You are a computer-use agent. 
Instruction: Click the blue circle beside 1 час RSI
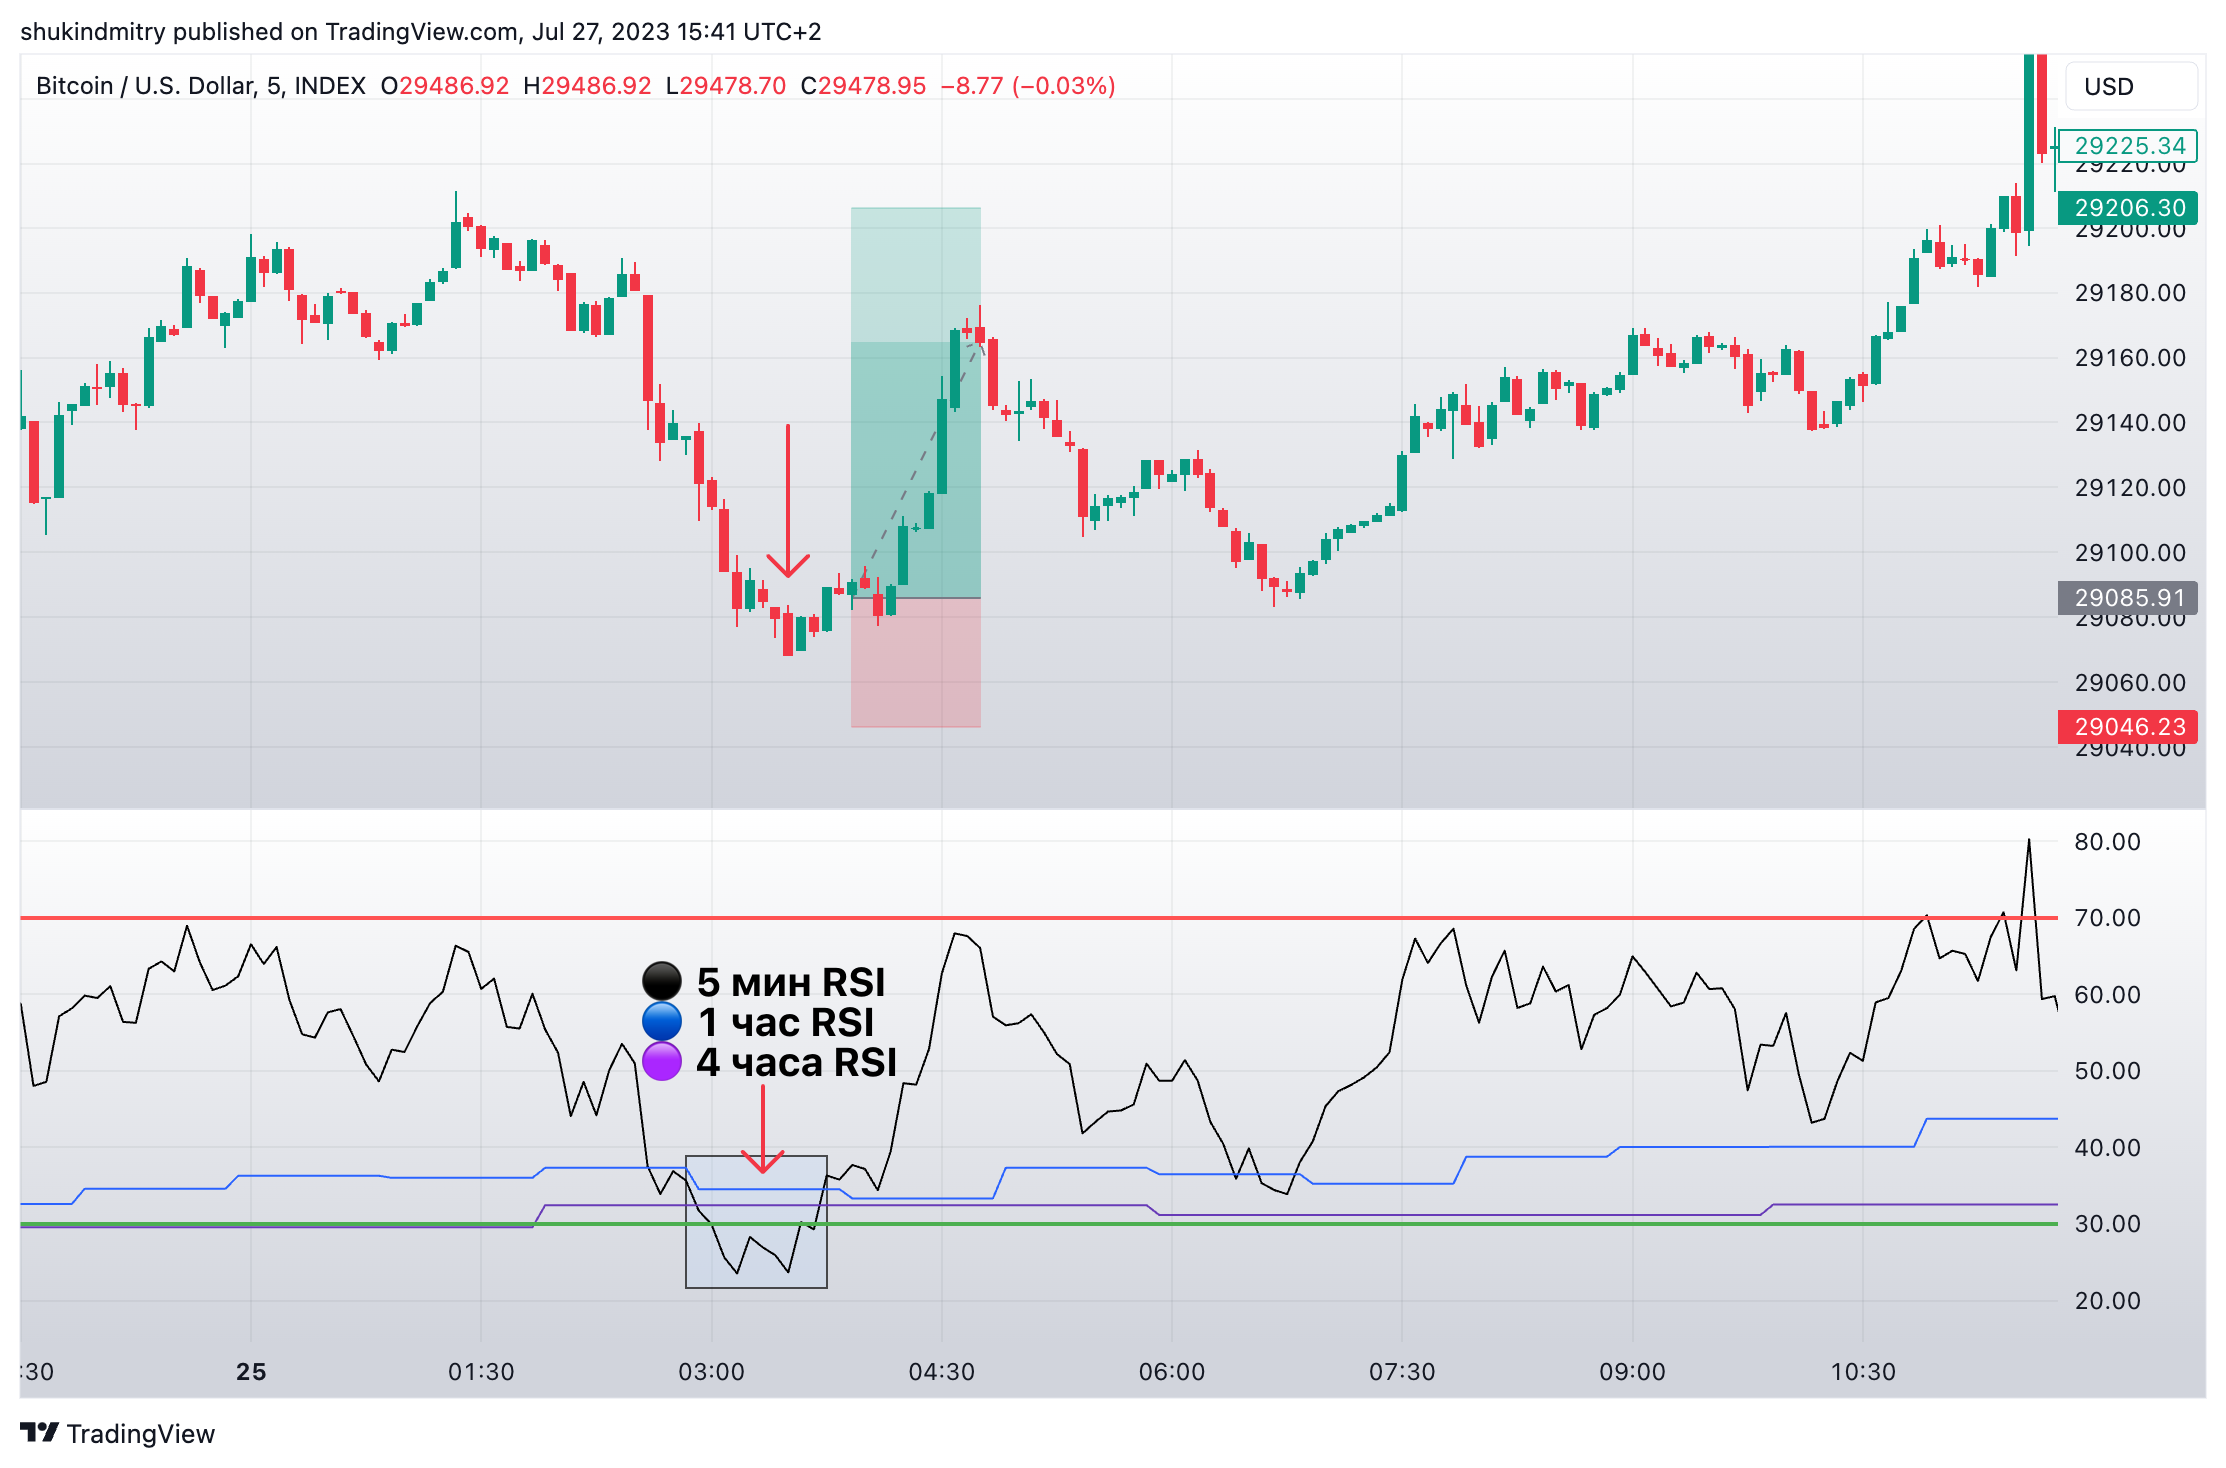[661, 1022]
